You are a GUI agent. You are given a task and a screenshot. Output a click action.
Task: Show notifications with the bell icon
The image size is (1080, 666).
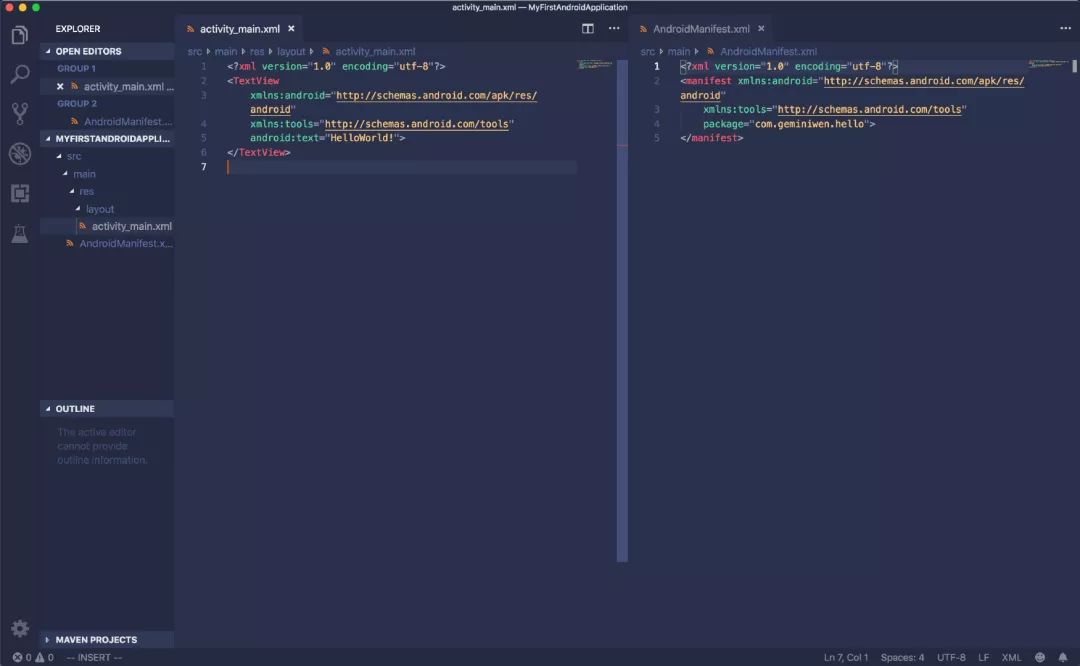pyautogui.click(x=1063, y=657)
